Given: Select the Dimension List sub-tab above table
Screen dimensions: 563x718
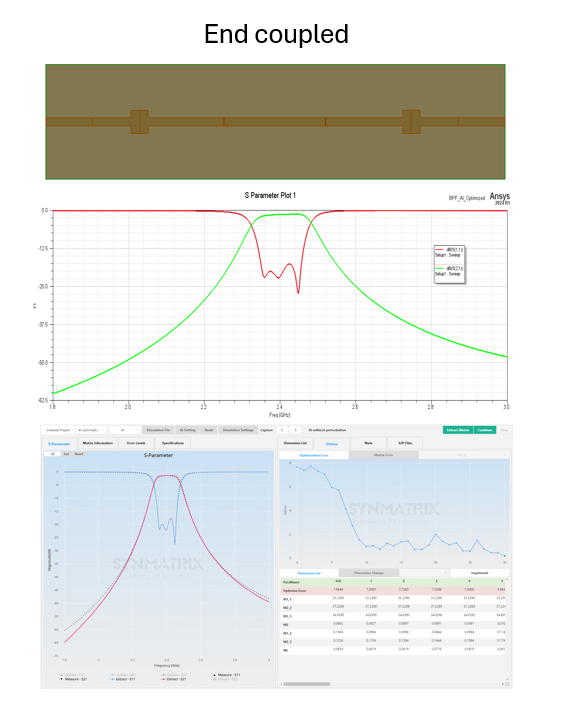Looking at the screenshot, I should pos(309,573).
